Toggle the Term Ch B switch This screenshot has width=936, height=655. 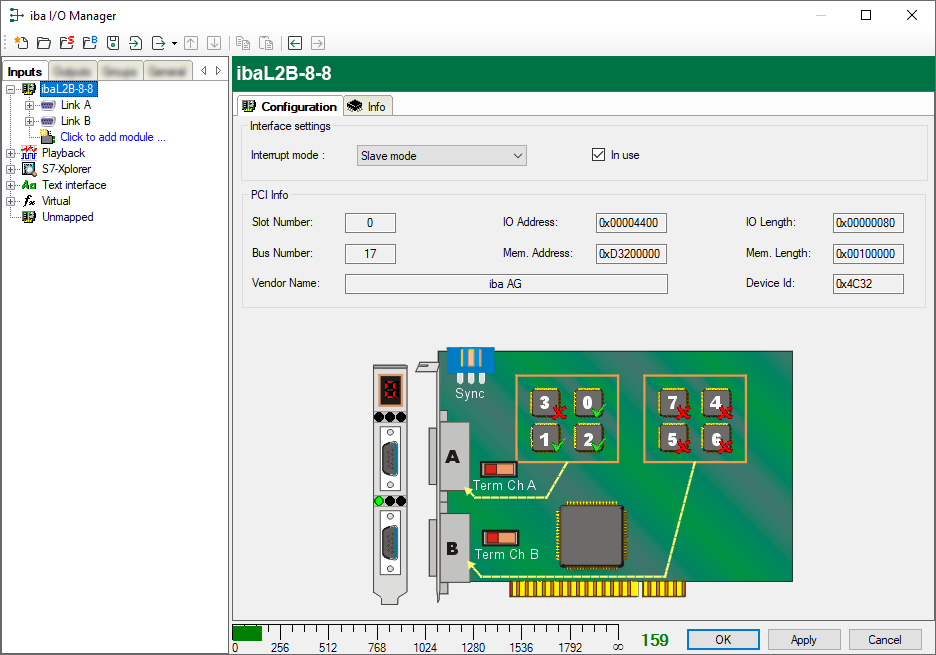pos(499,538)
